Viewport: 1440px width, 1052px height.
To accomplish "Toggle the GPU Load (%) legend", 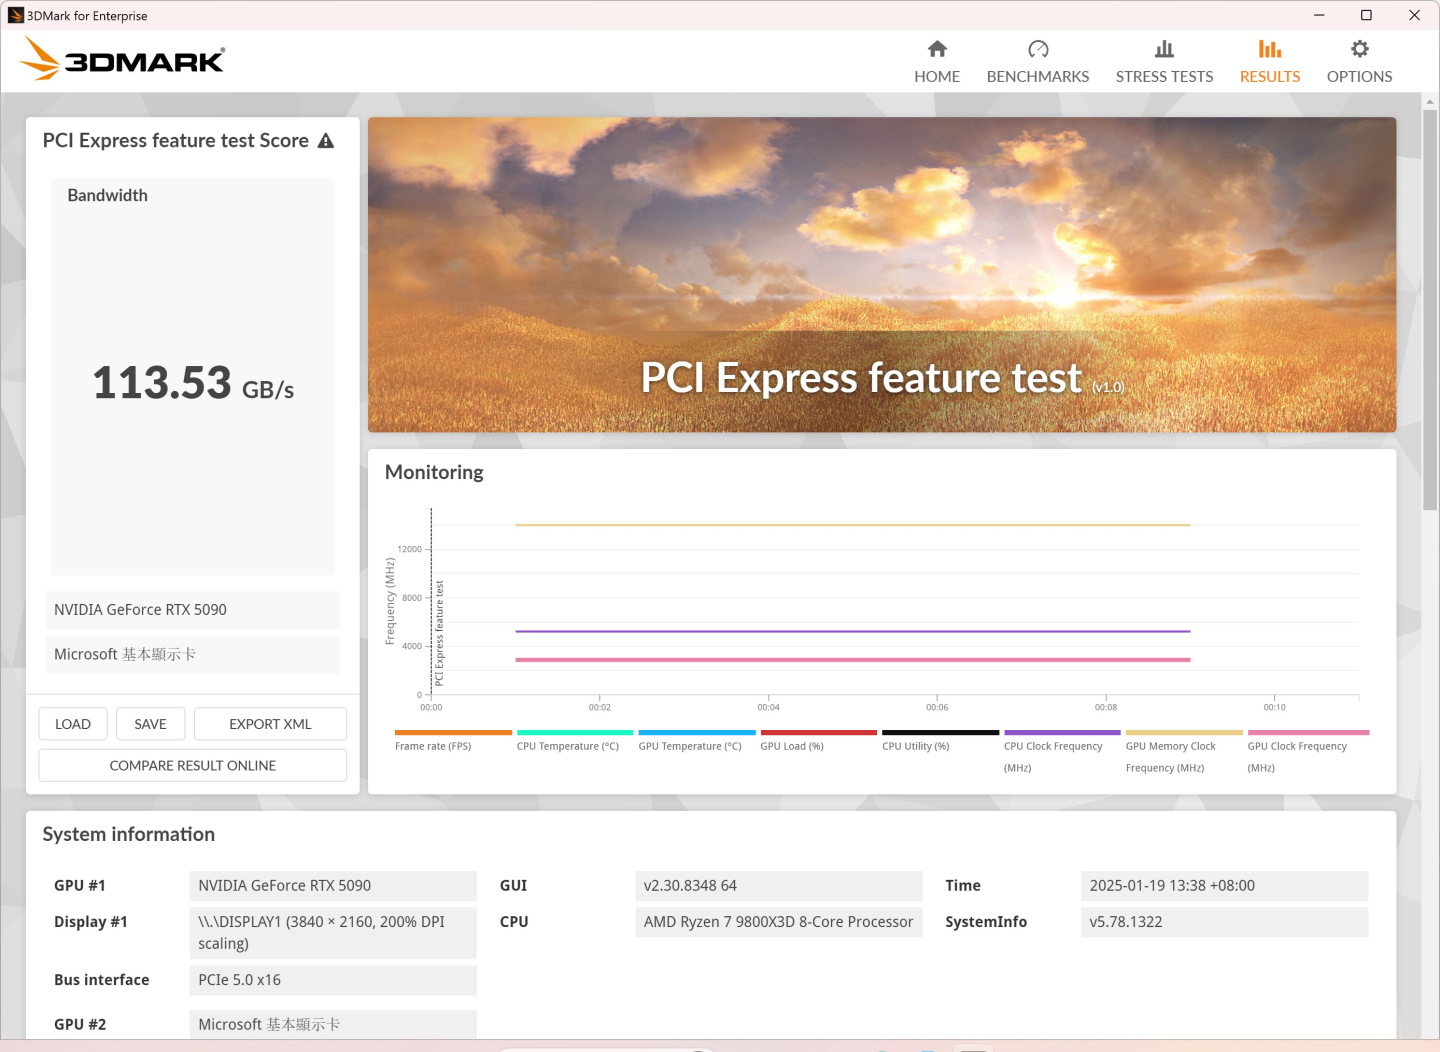I will [818, 741].
